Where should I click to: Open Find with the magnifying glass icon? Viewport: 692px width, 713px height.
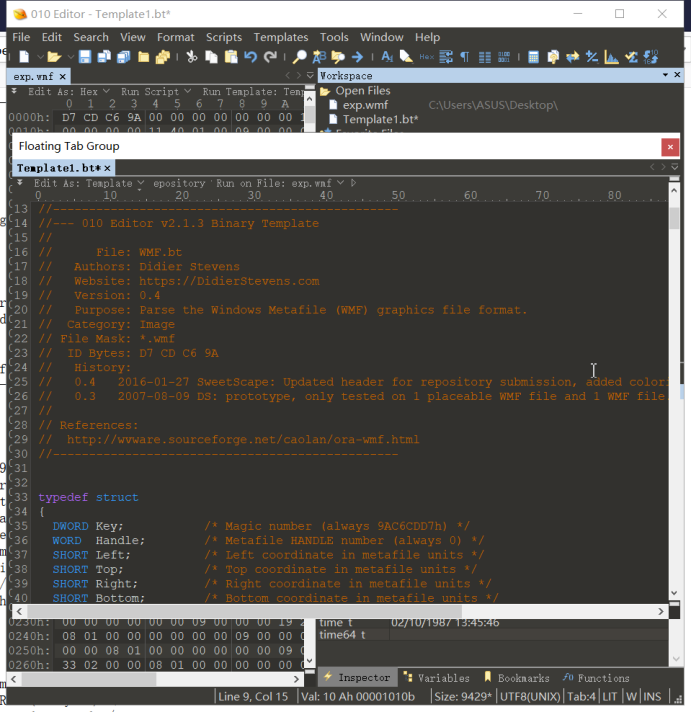[299, 57]
